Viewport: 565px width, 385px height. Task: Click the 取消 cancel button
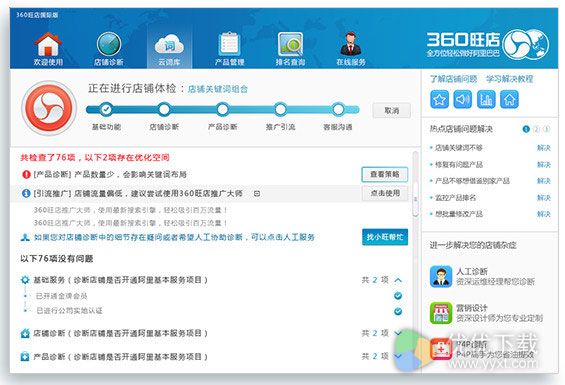tap(391, 111)
